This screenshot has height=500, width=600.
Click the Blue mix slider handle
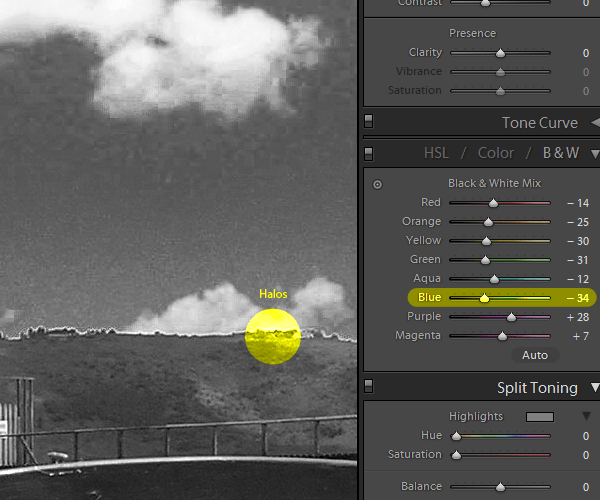pos(484,298)
